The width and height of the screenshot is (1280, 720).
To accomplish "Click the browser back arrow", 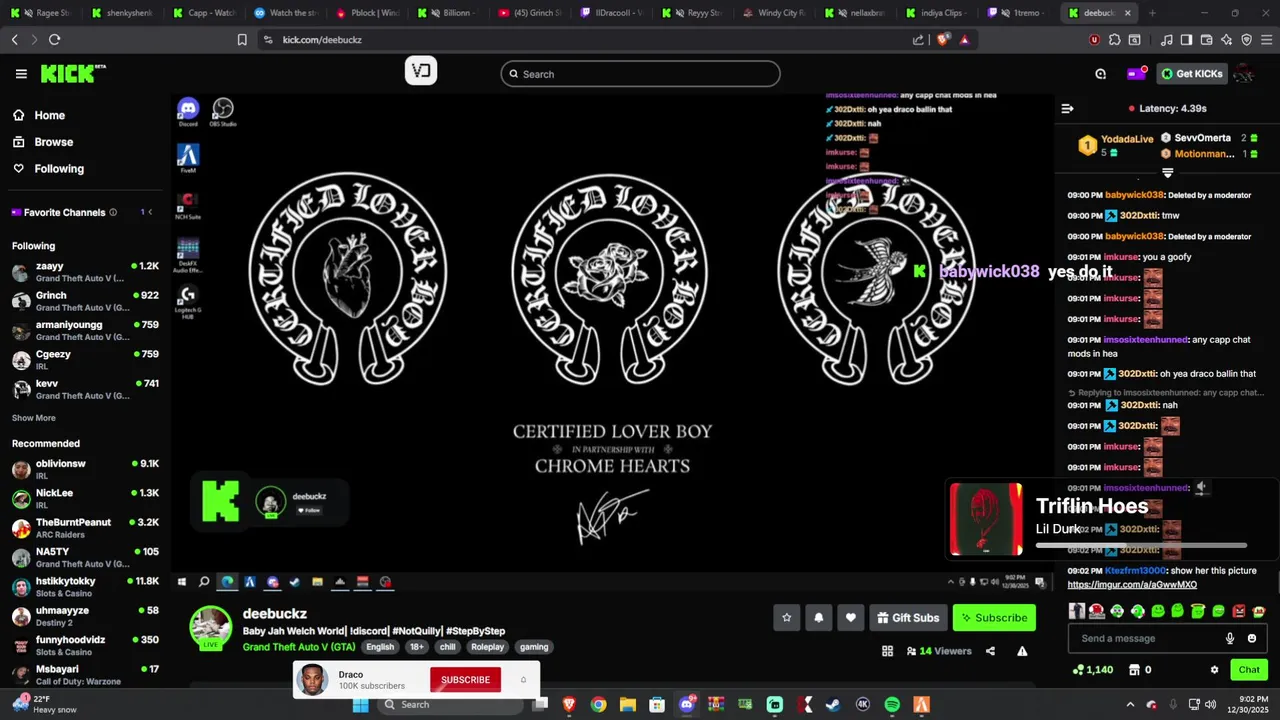I will coord(14,40).
